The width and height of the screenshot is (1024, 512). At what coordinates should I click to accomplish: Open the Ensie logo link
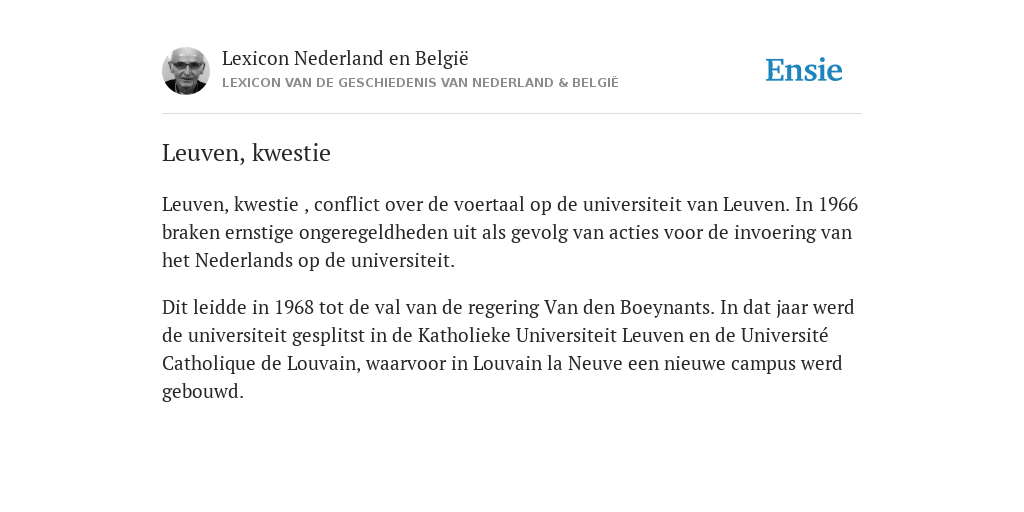[804, 71]
